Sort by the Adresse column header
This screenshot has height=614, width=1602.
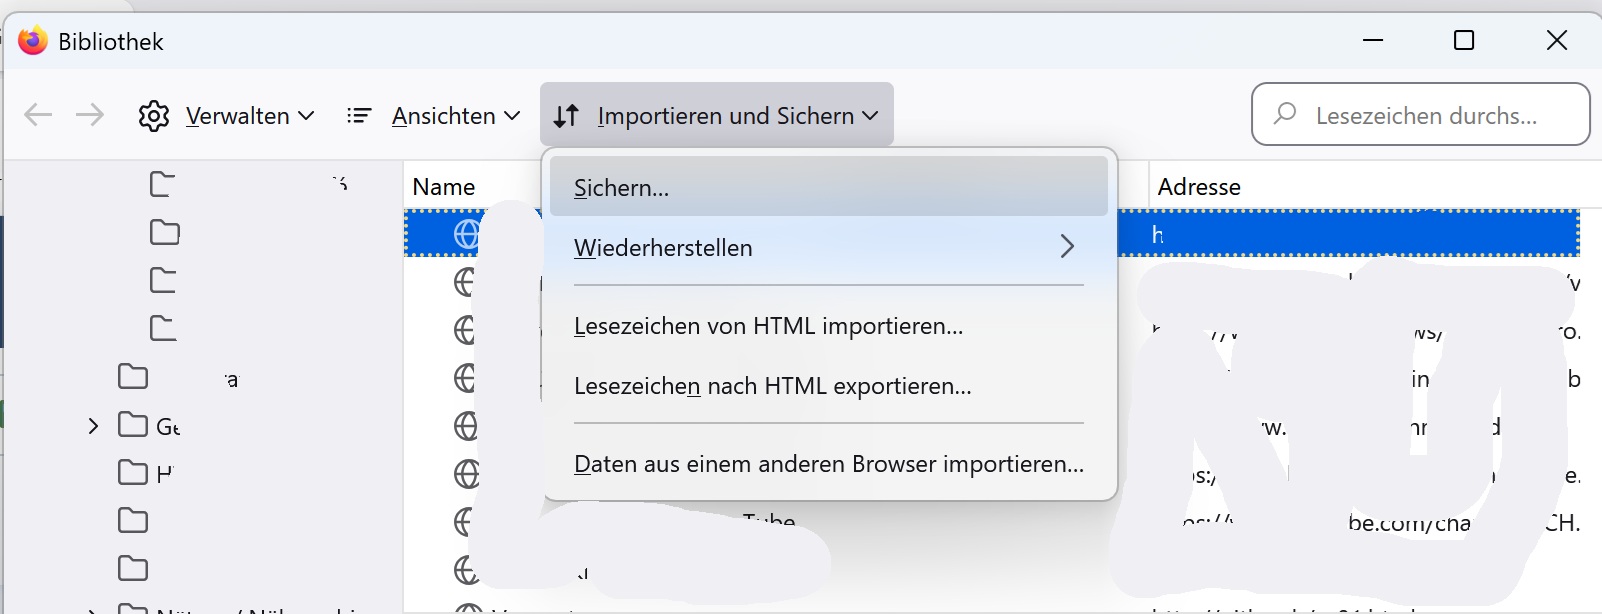click(x=1199, y=187)
